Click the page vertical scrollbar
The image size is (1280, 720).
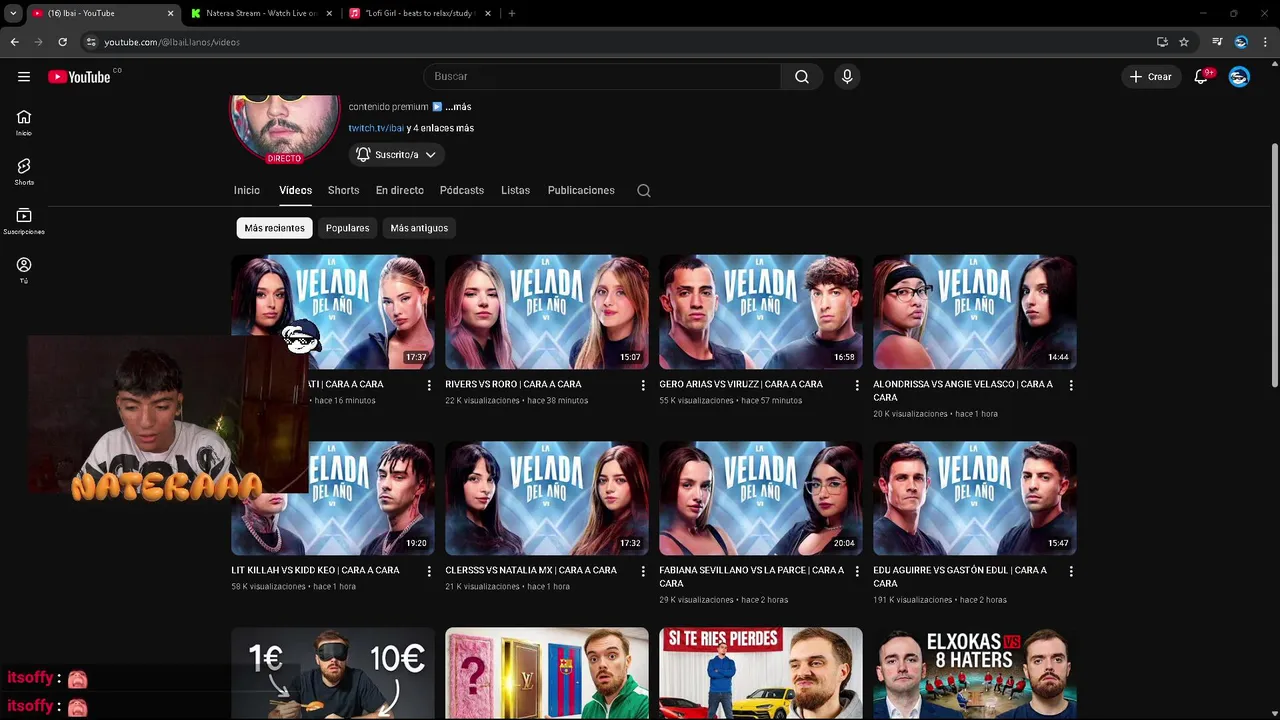(1274, 265)
